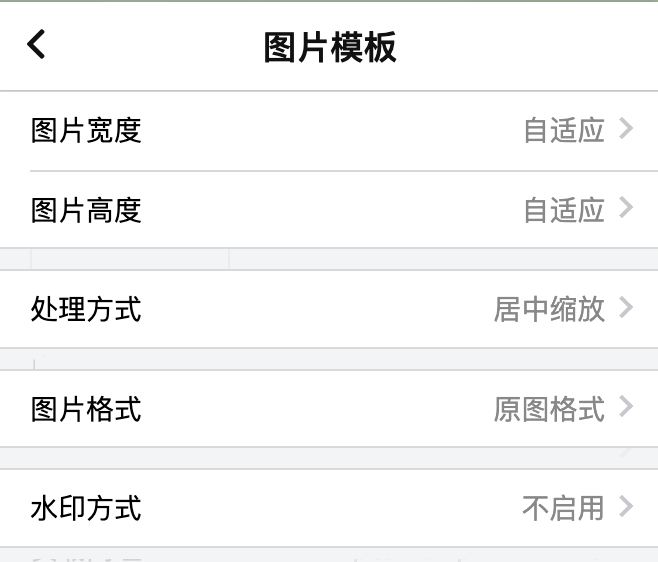Expand chevron beside 图片宽度 自适应
Image resolution: width=658 pixels, height=562 pixels.
click(627, 129)
